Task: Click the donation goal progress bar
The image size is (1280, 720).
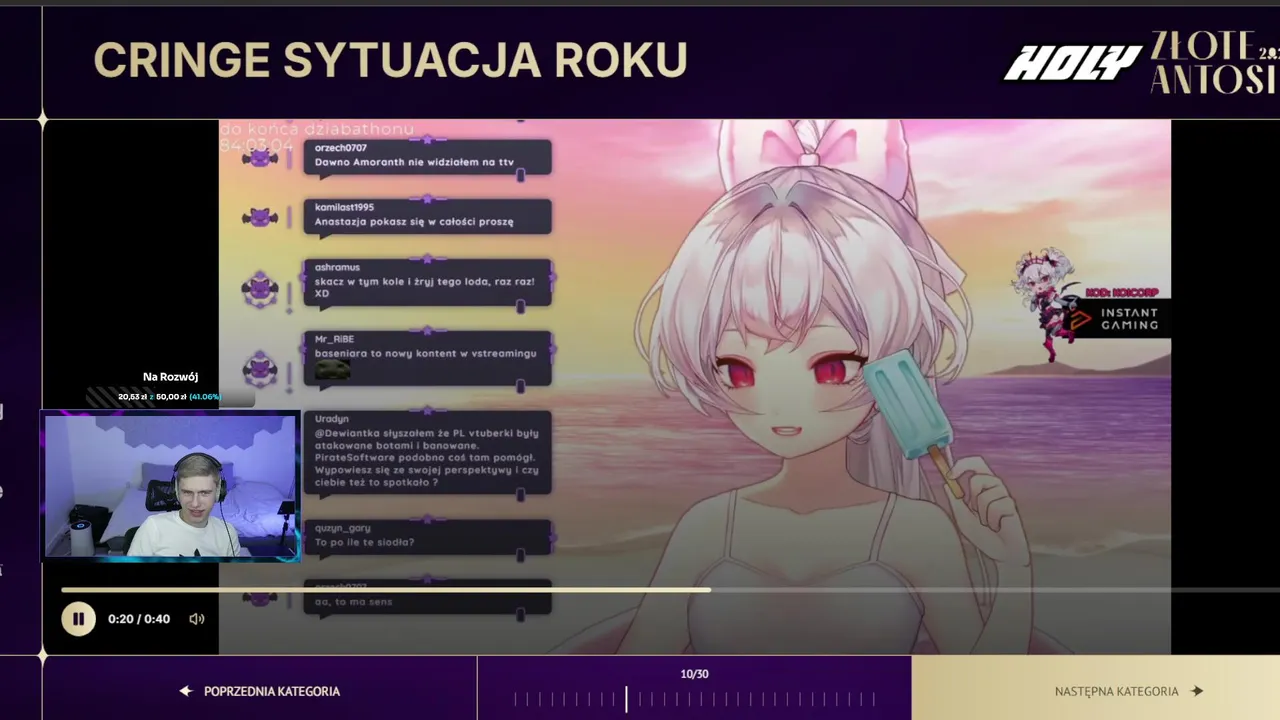Action: pyautogui.click(x=170, y=397)
